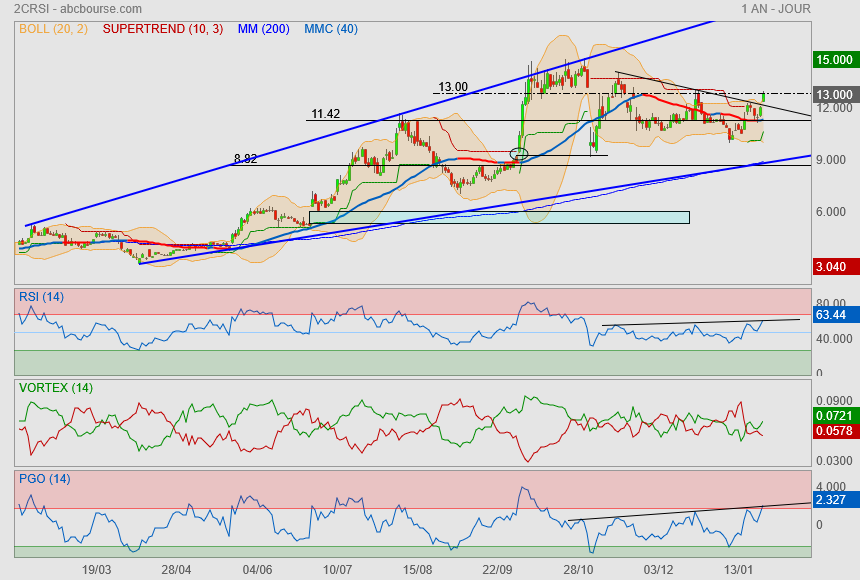Click the 22/09 date on the time axis
The image size is (860, 580).
[497, 569]
